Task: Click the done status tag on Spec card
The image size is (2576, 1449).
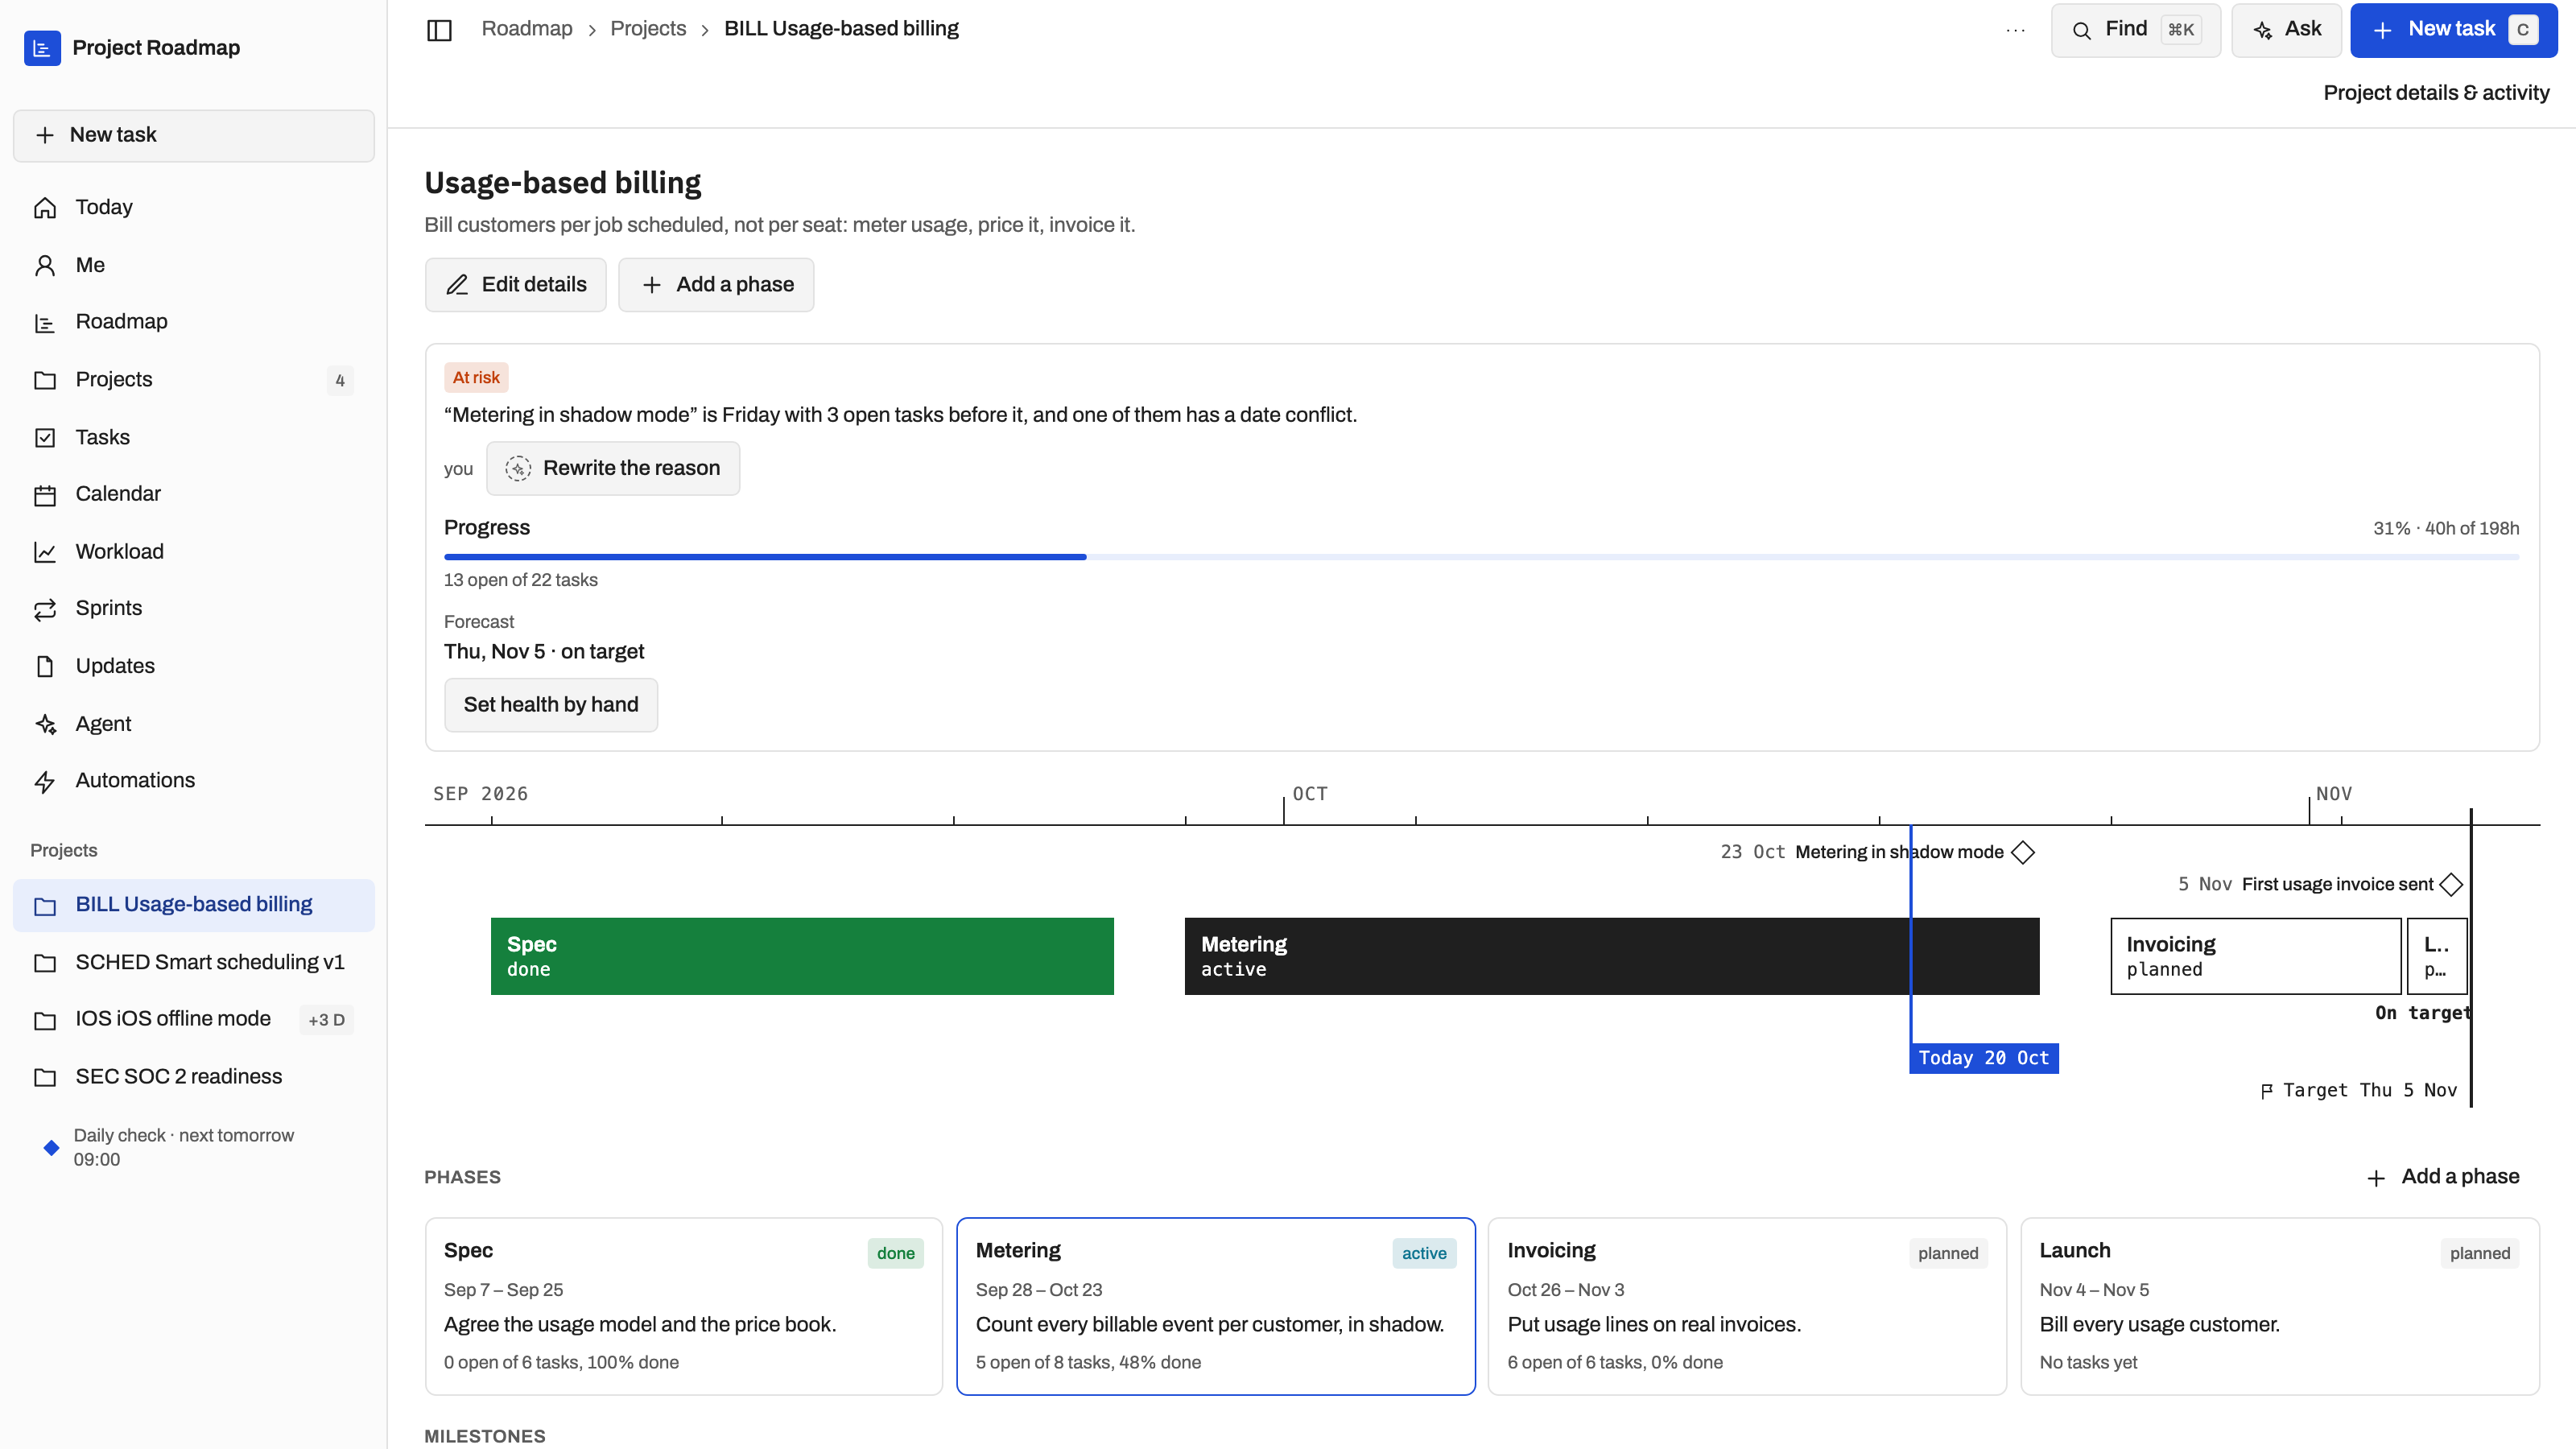Action: (896, 1254)
